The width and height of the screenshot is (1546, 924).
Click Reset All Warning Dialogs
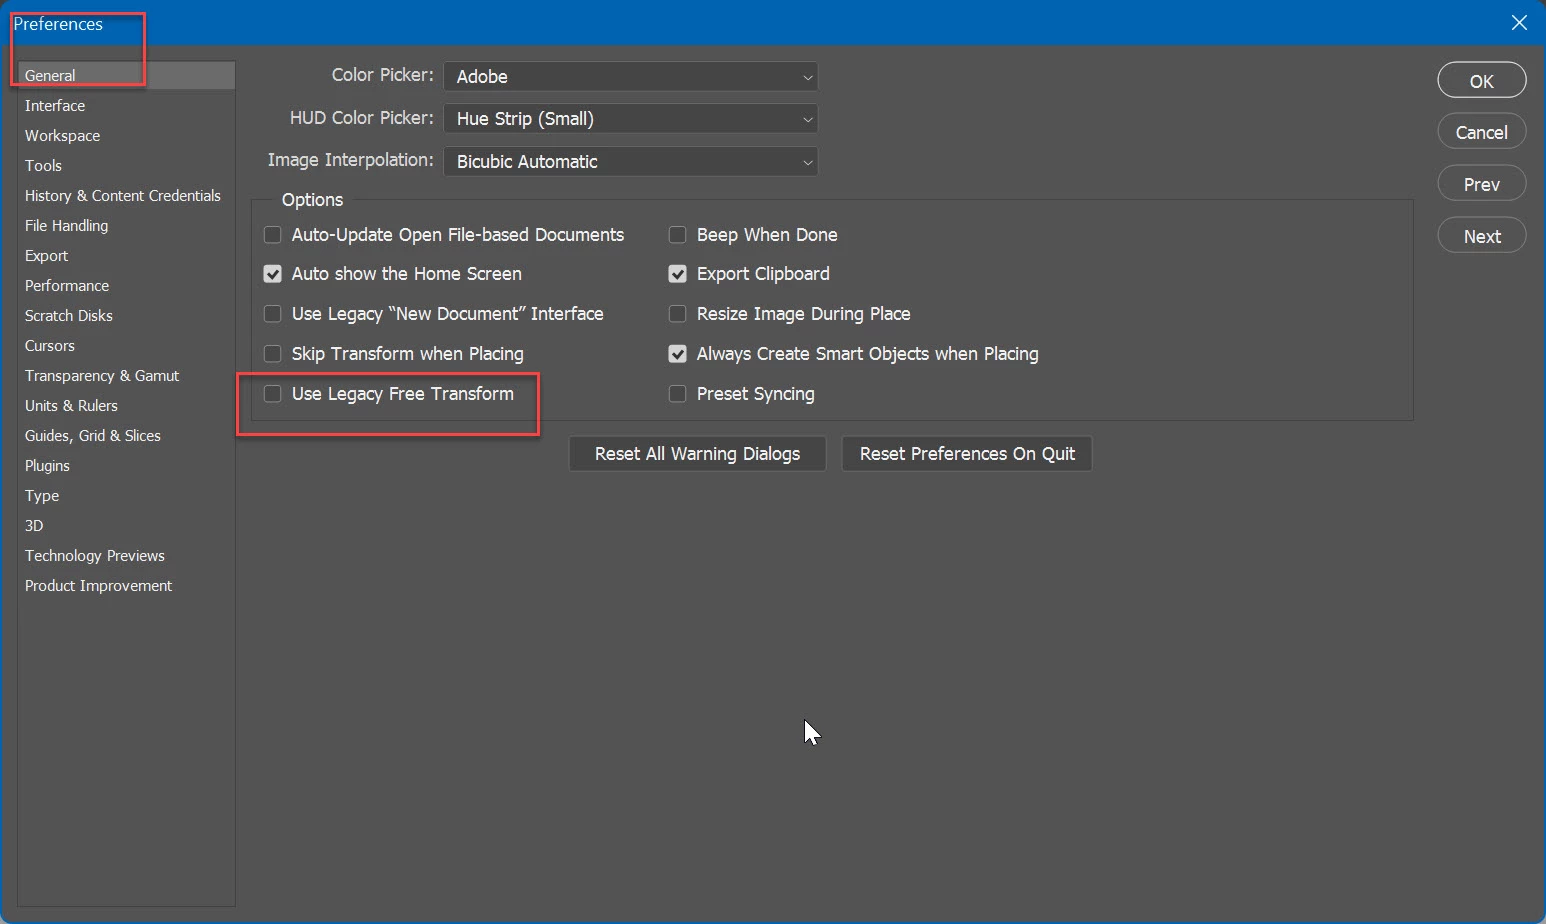click(x=698, y=454)
